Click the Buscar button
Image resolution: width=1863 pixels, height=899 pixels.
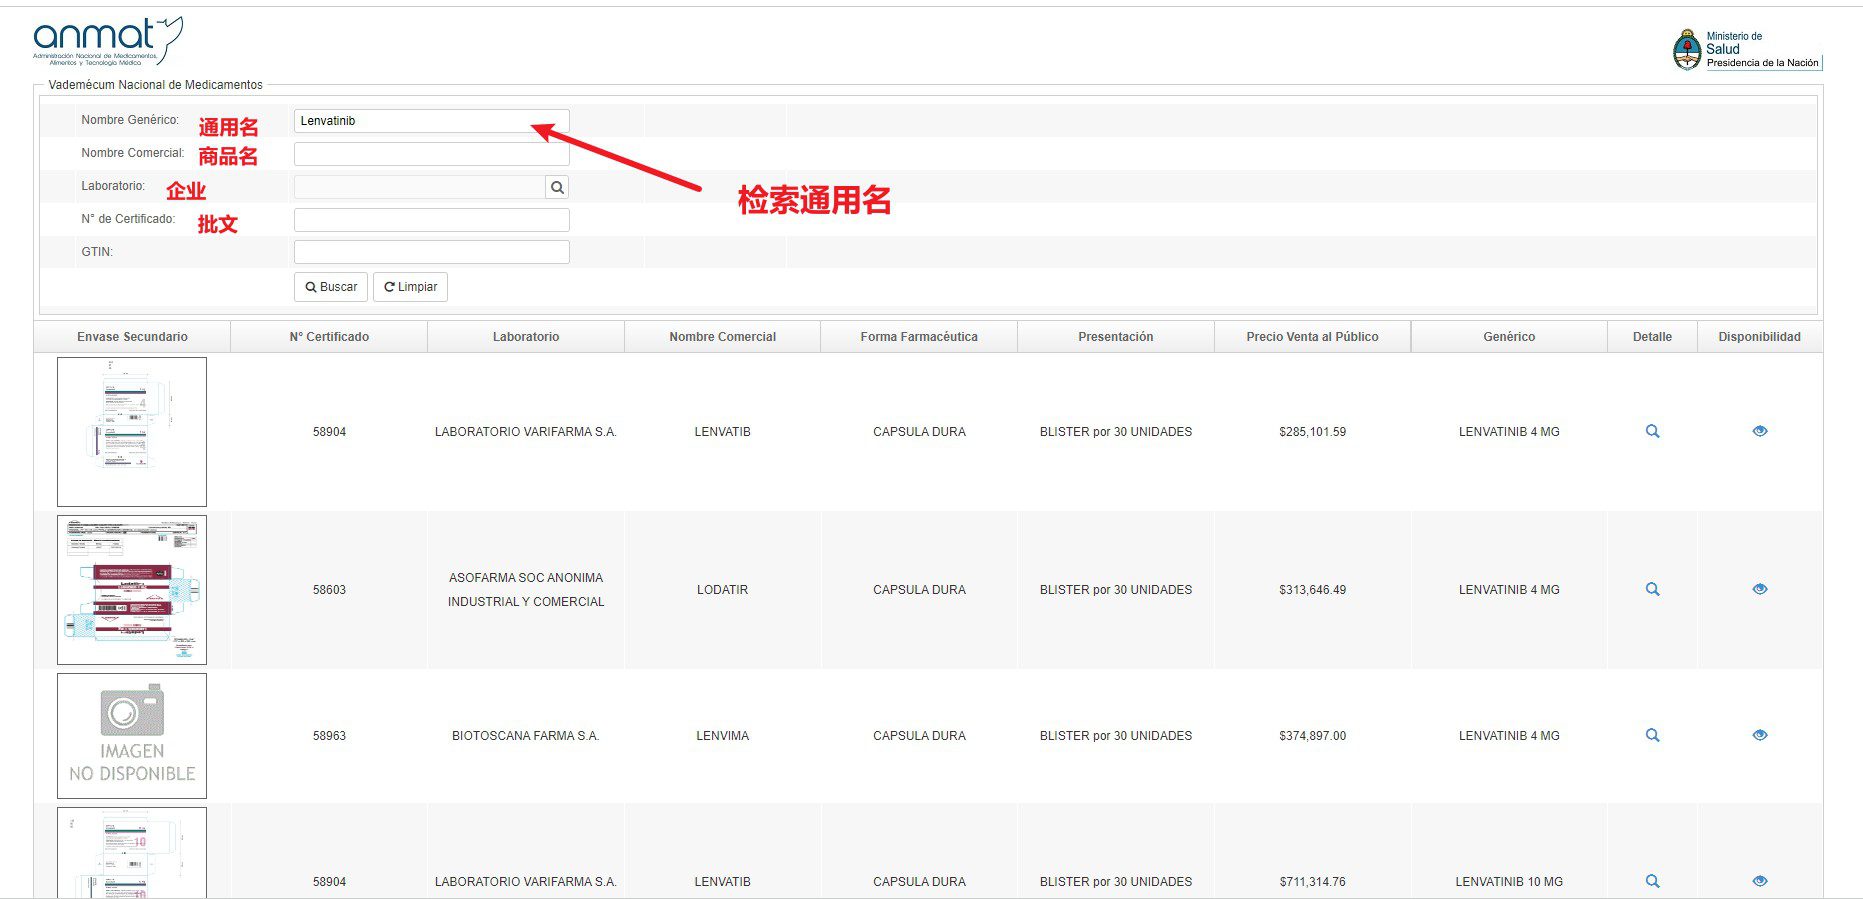[x=331, y=287]
